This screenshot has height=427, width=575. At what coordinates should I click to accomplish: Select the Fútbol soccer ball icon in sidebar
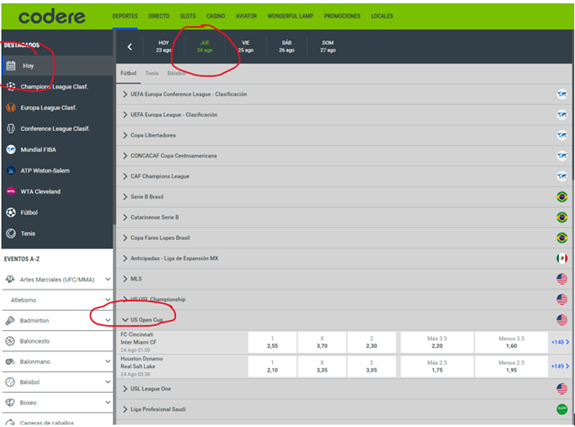11,212
